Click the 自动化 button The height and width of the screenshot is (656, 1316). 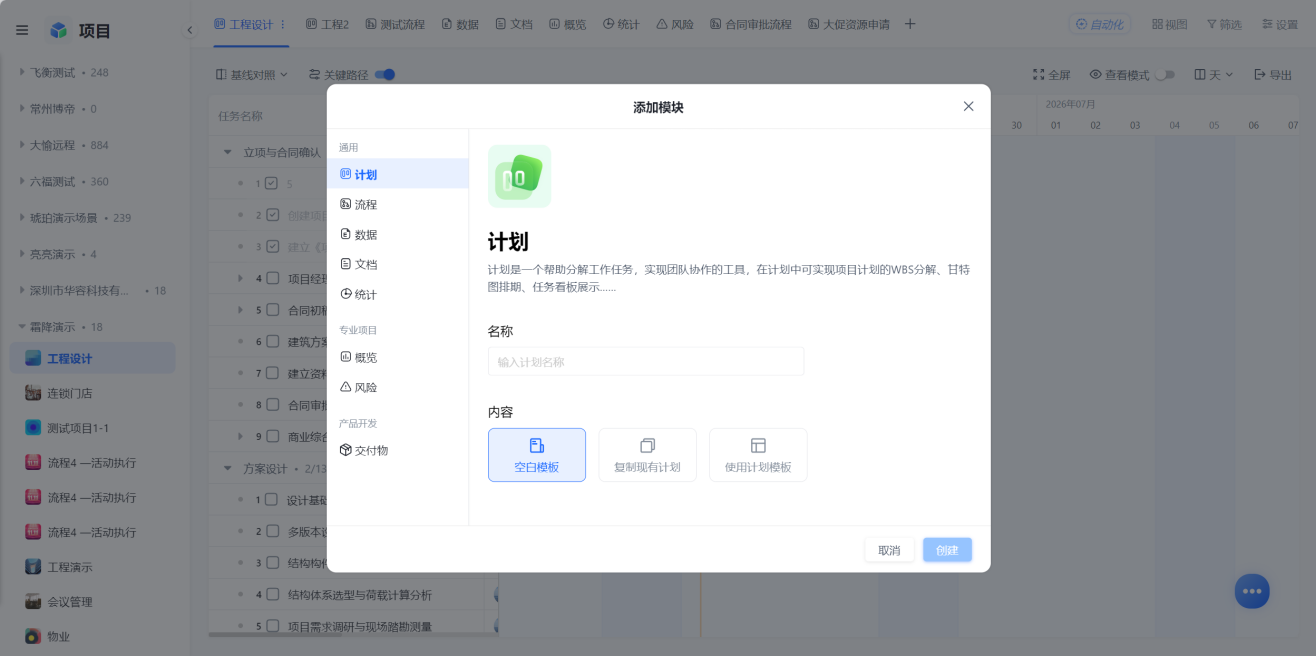click(1100, 24)
